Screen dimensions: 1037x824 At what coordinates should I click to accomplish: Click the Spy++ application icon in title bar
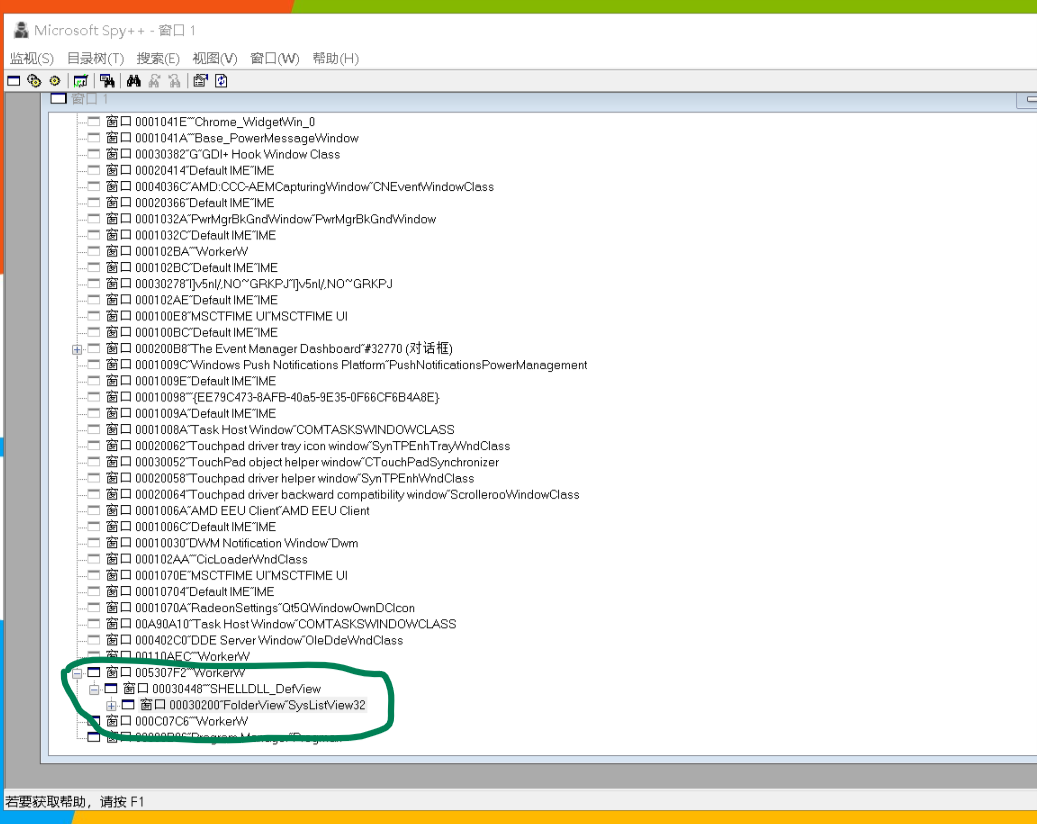point(21,30)
